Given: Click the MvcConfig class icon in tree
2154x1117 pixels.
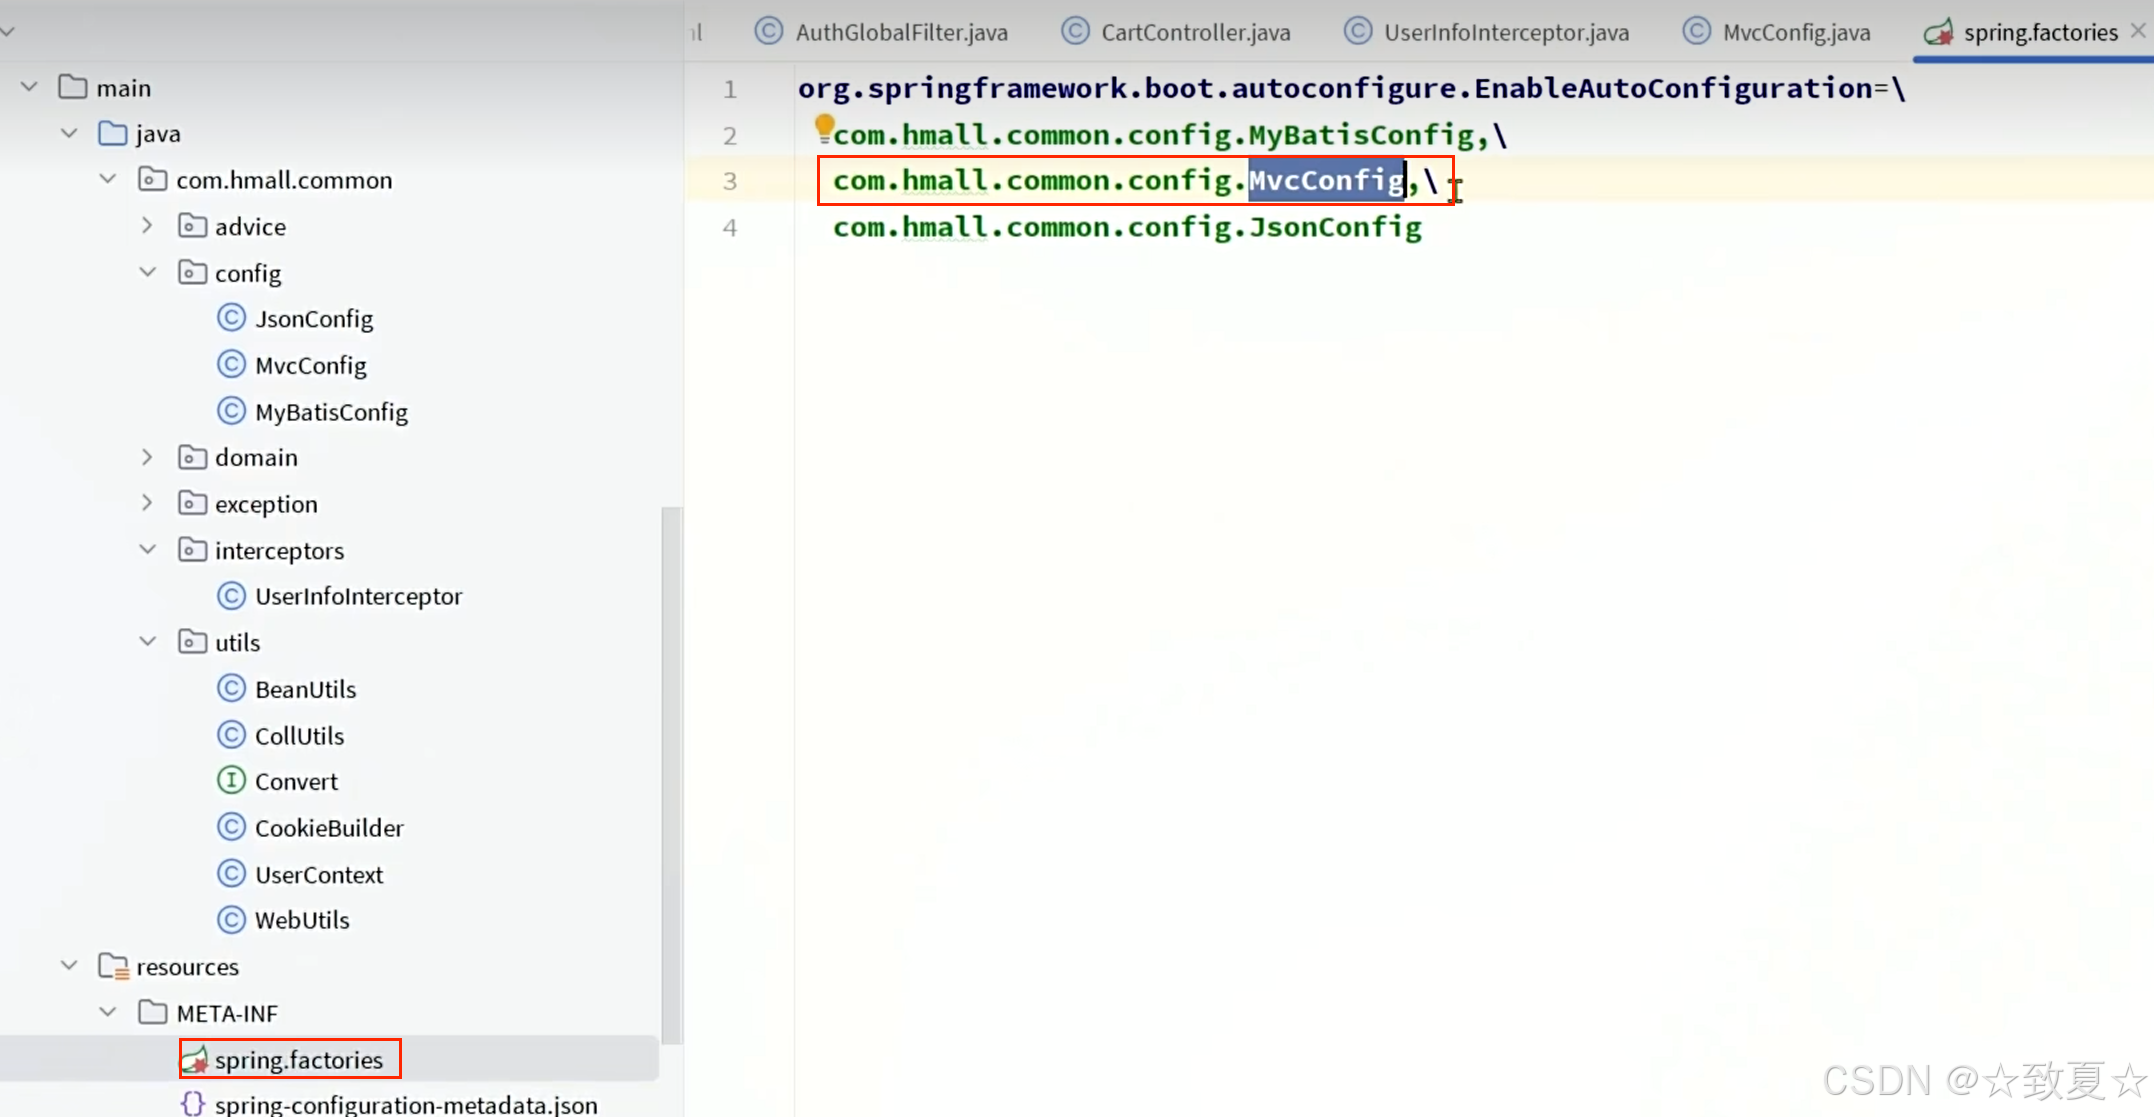Looking at the screenshot, I should 231,365.
